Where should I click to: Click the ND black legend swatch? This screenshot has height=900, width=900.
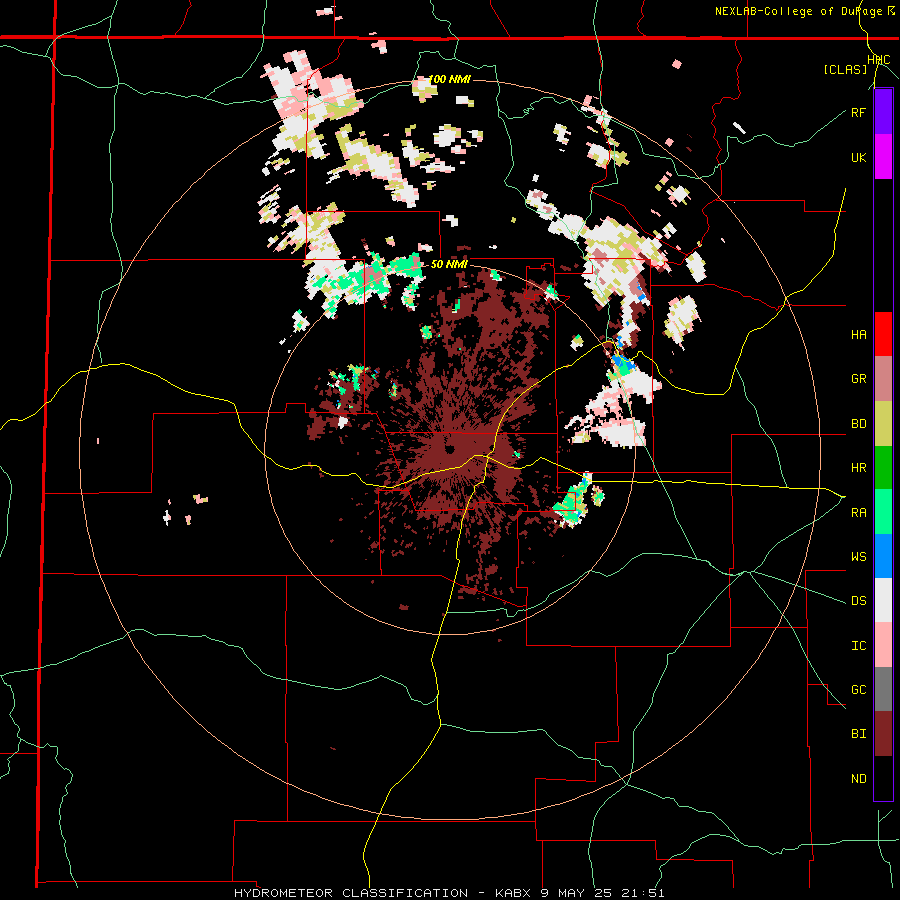pyautogui.click(x=883, y=778)
